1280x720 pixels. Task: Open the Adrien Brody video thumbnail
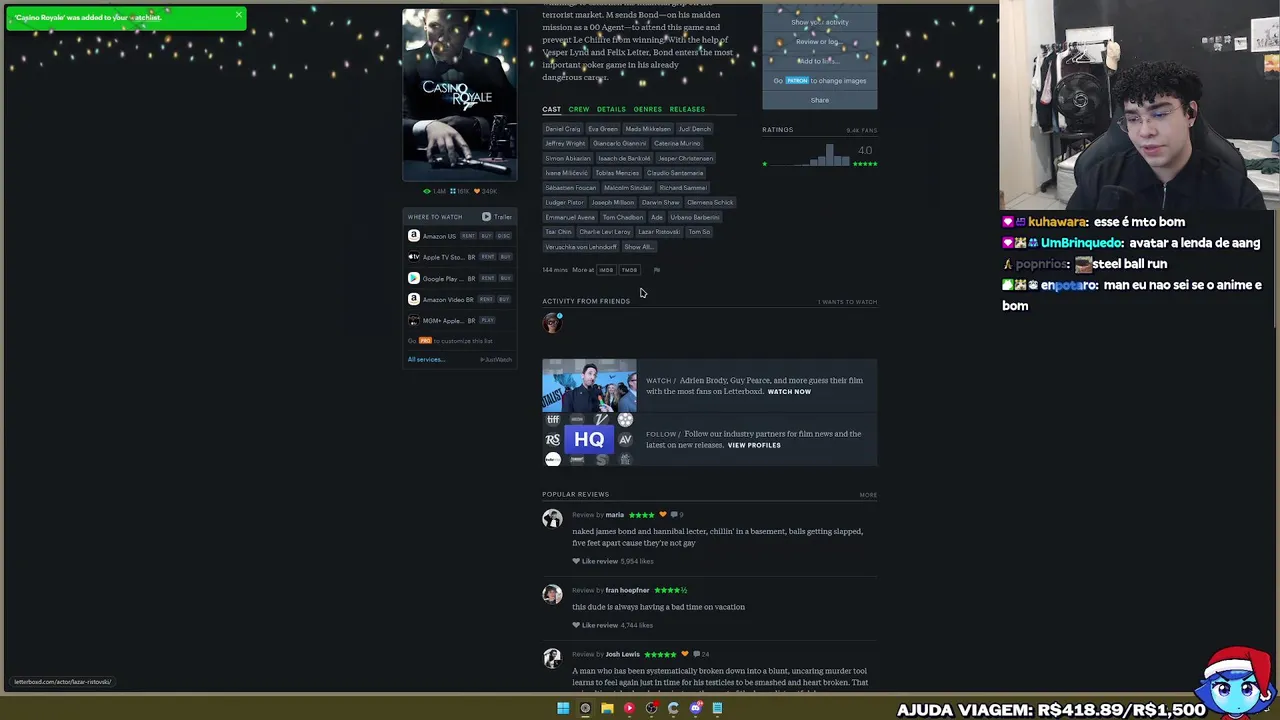[x=589, y=385]
